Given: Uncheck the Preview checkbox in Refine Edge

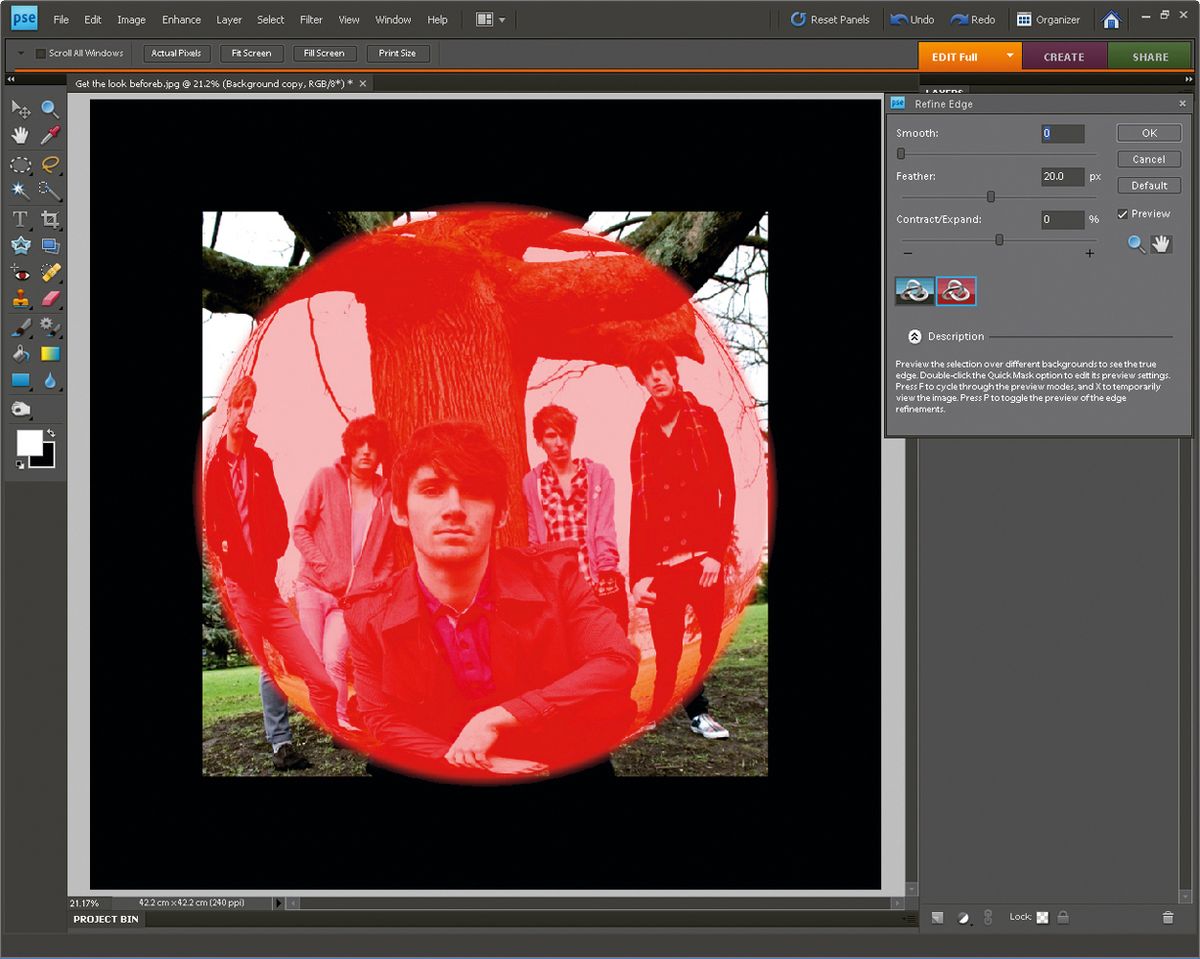Looking at the screenshot, I should coord(1122,213).
